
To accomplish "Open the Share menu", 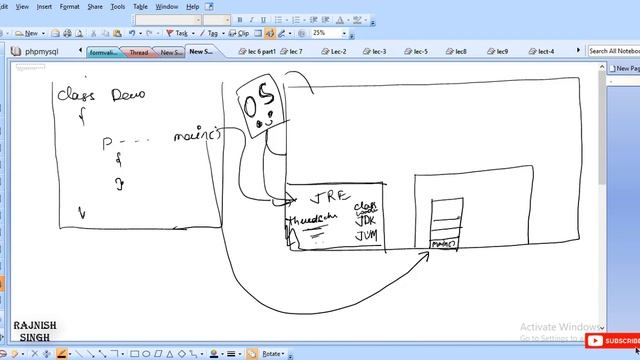I will point(95,7).
